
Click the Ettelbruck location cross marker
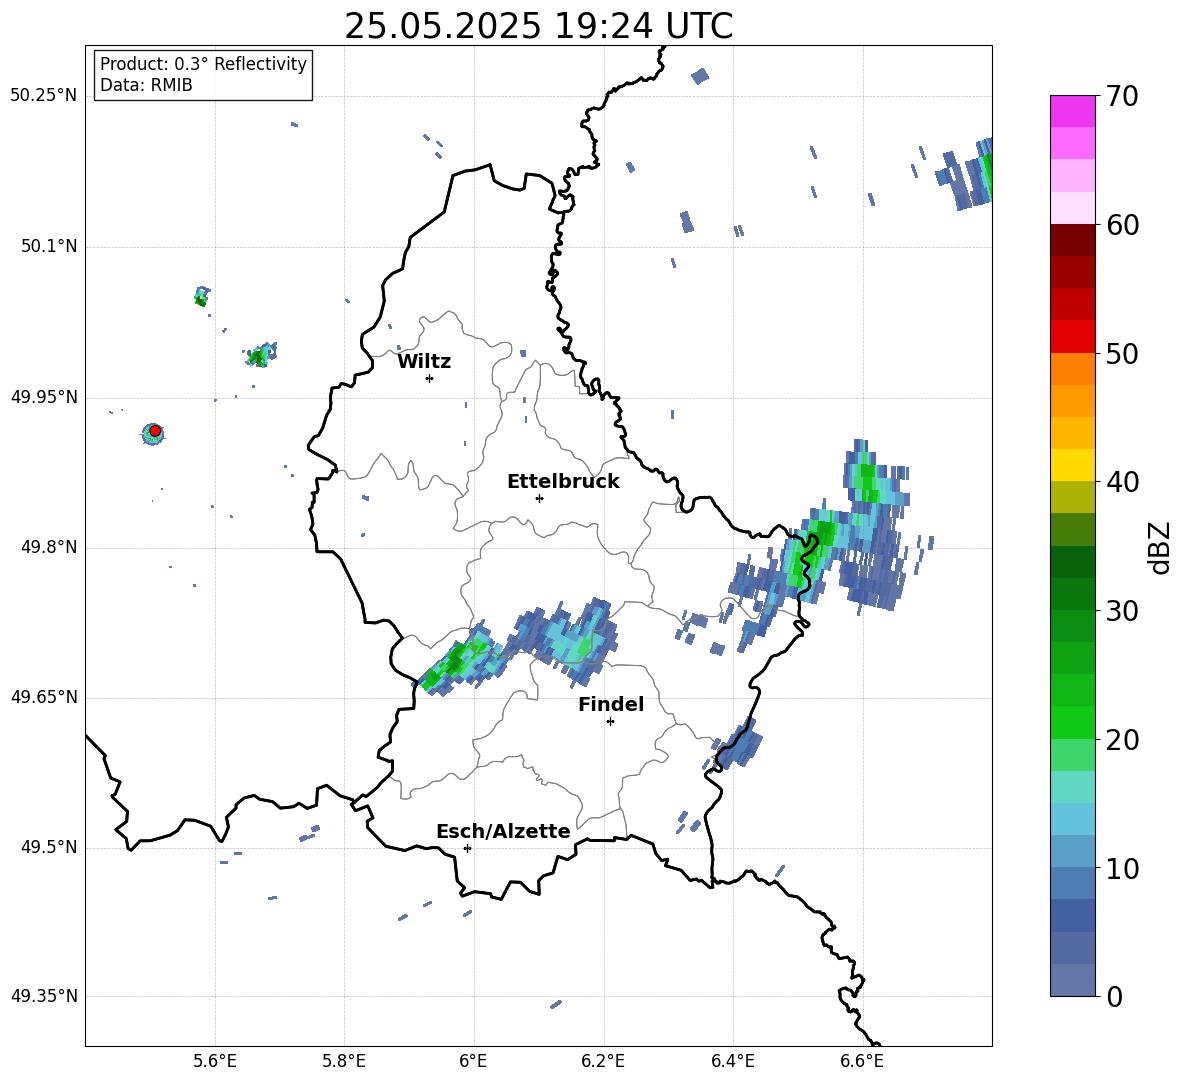[x=539, y=498]
